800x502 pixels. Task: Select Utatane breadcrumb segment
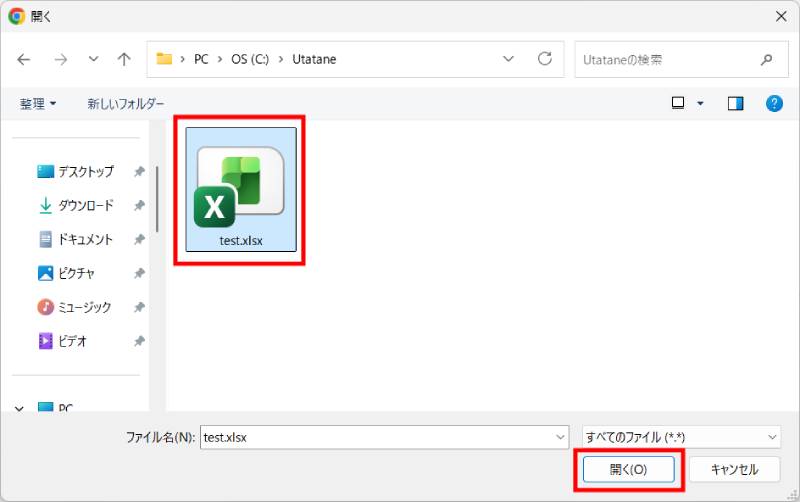(314, 59)
